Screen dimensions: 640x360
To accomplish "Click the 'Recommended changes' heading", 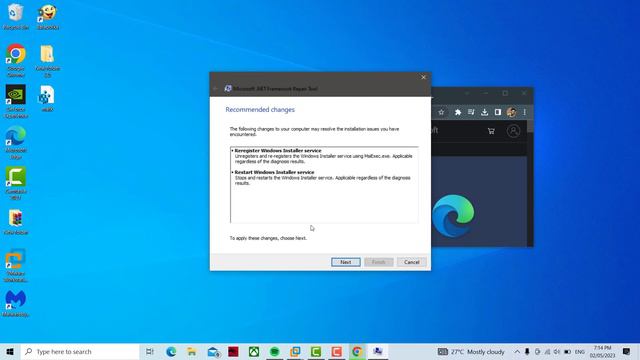I will click(260, 110).
